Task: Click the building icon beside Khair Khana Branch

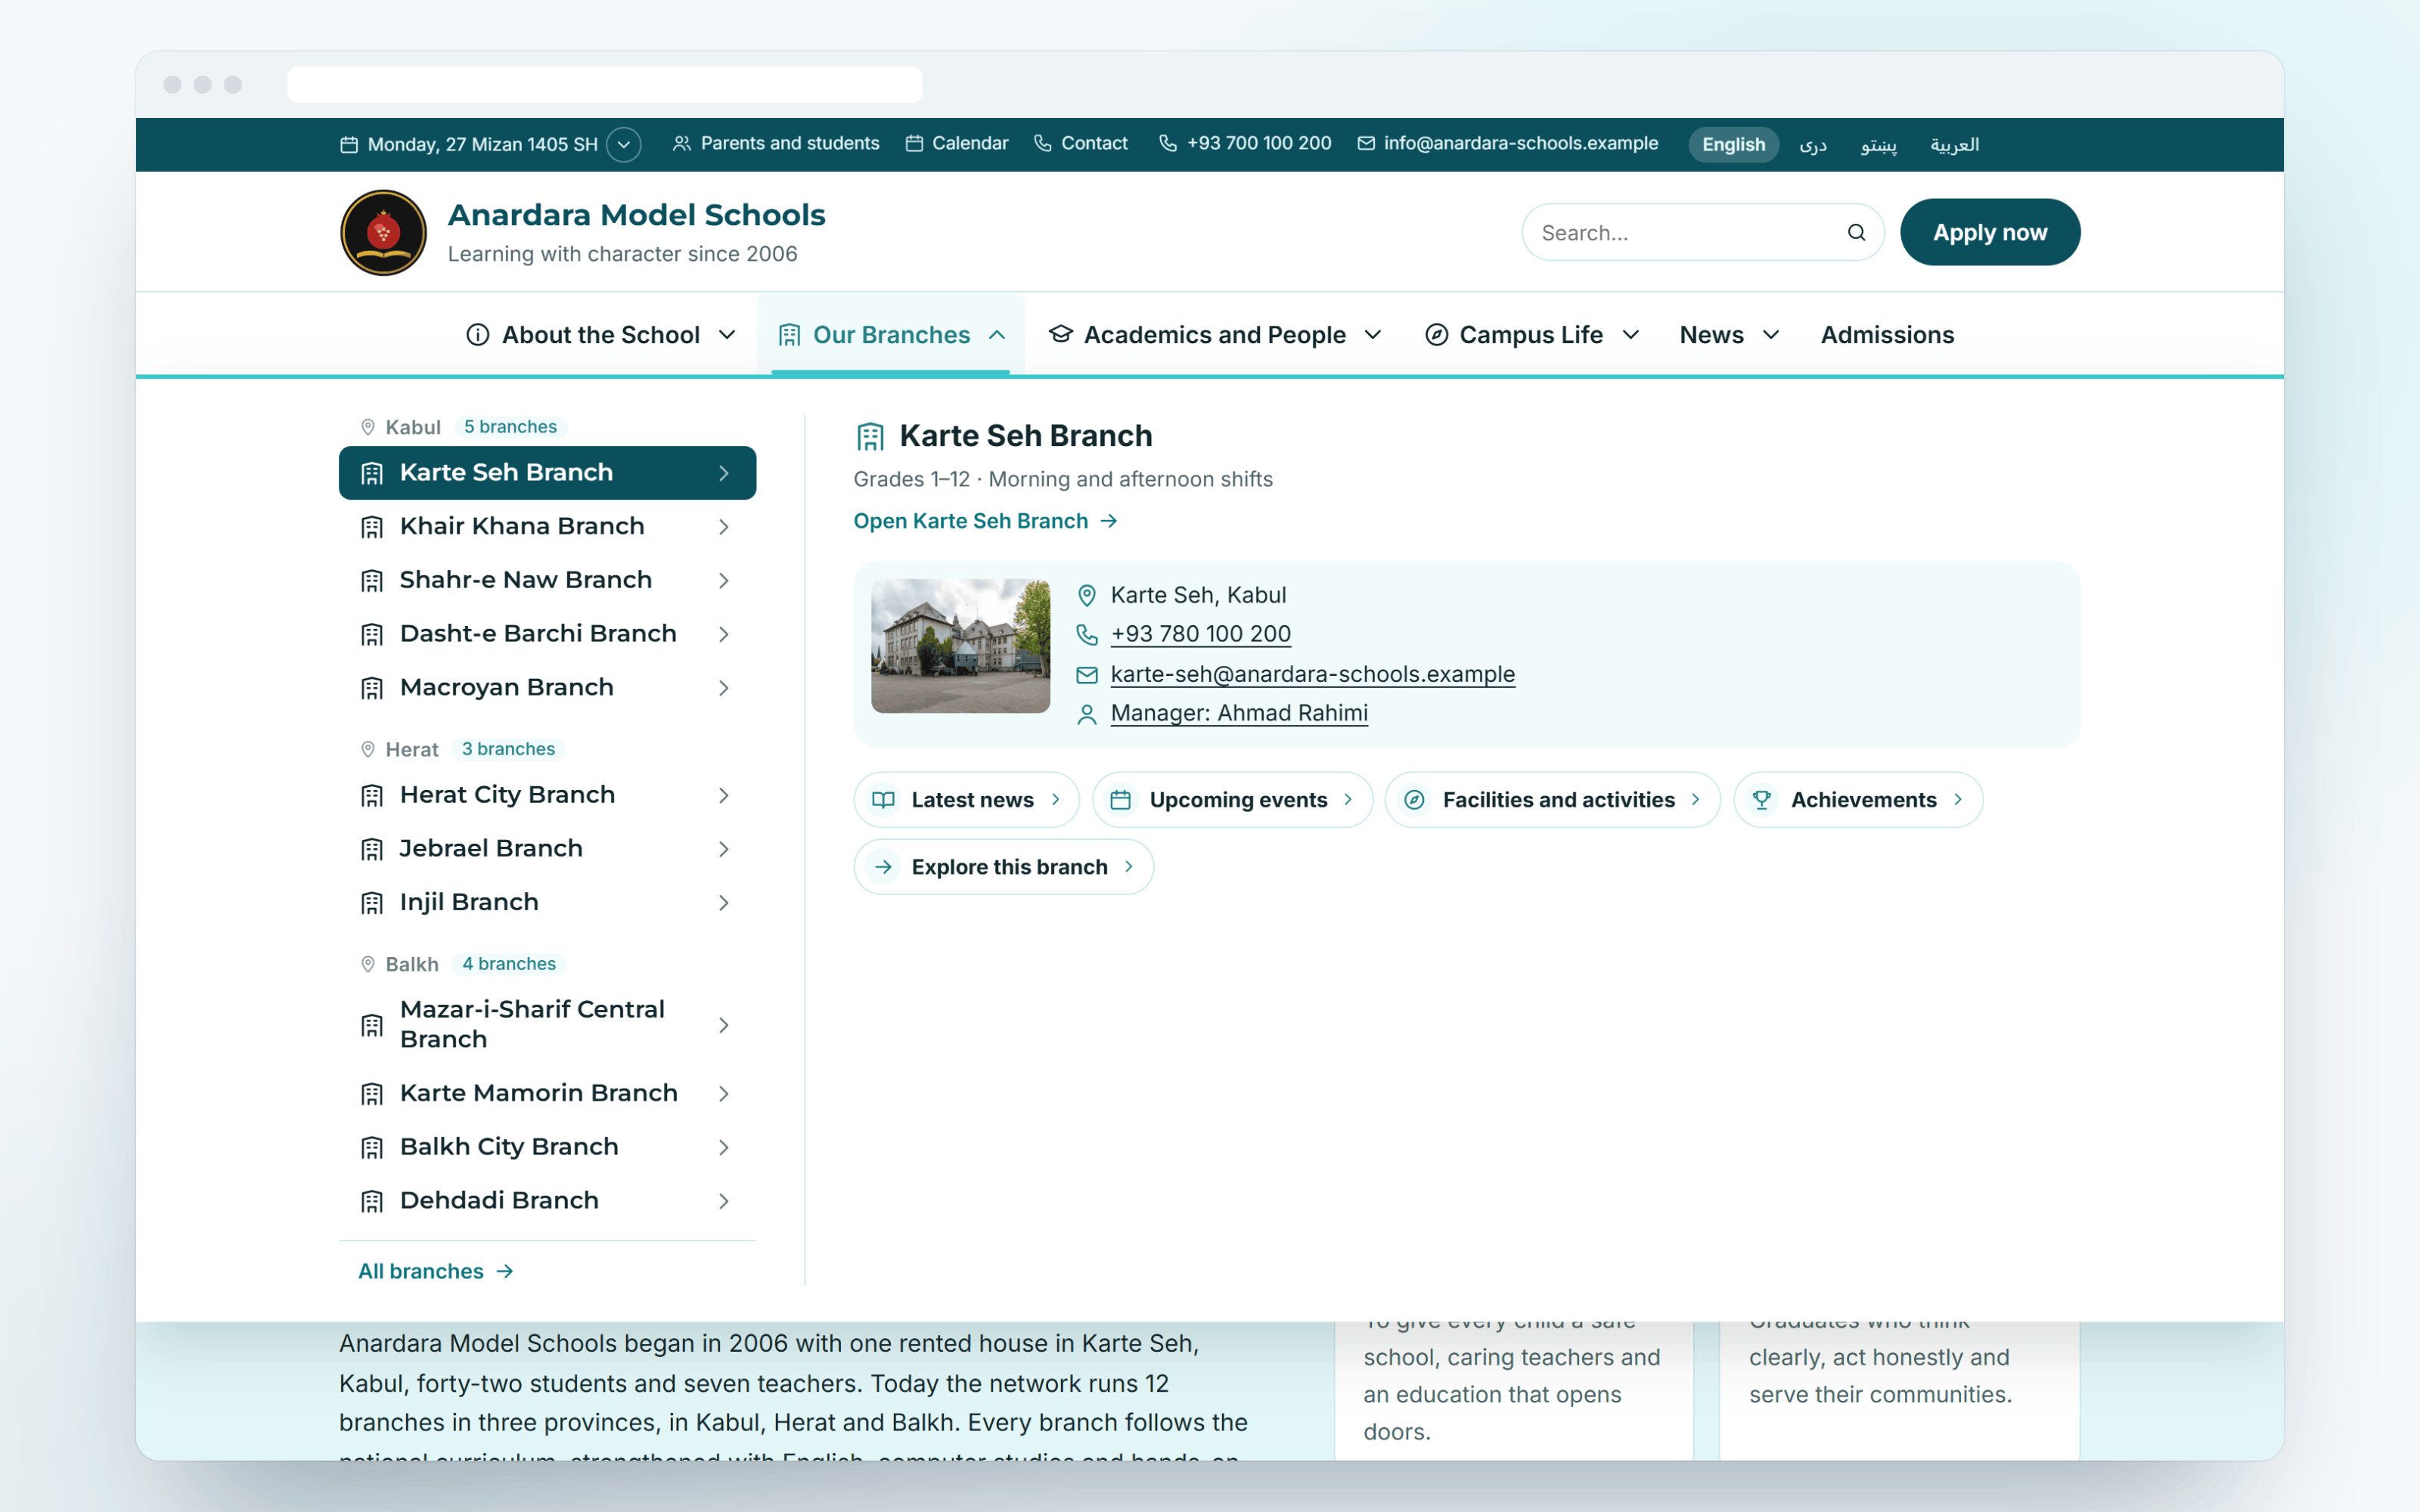Action: pos(372,527)
